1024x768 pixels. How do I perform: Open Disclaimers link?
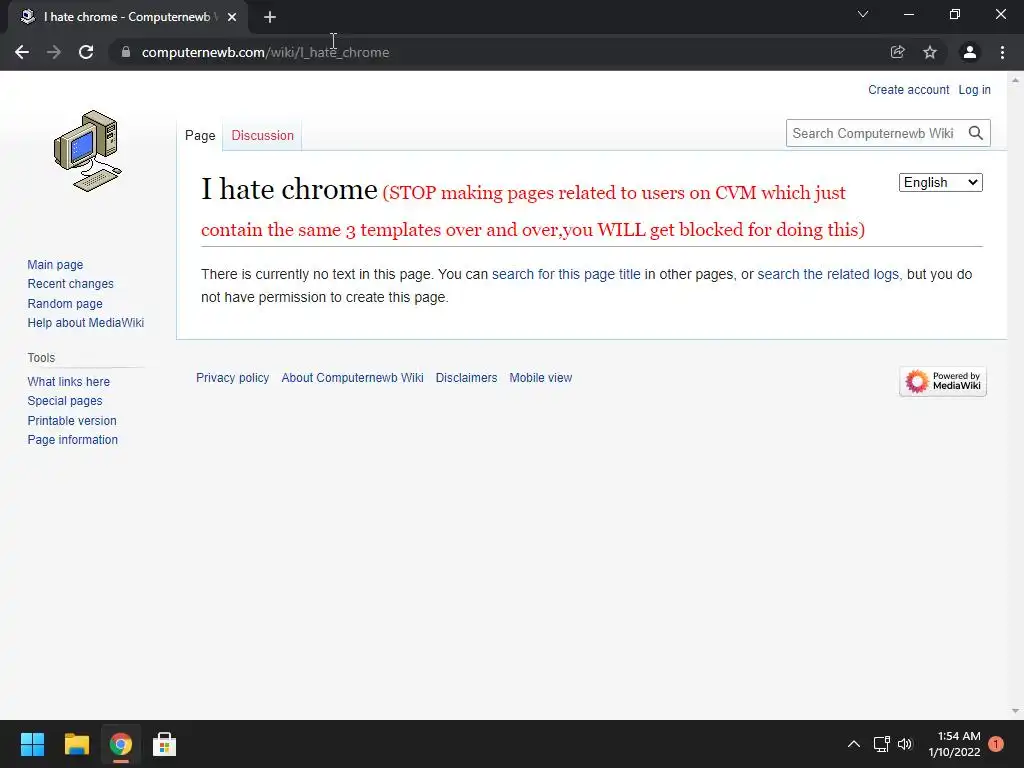point(466,377)
